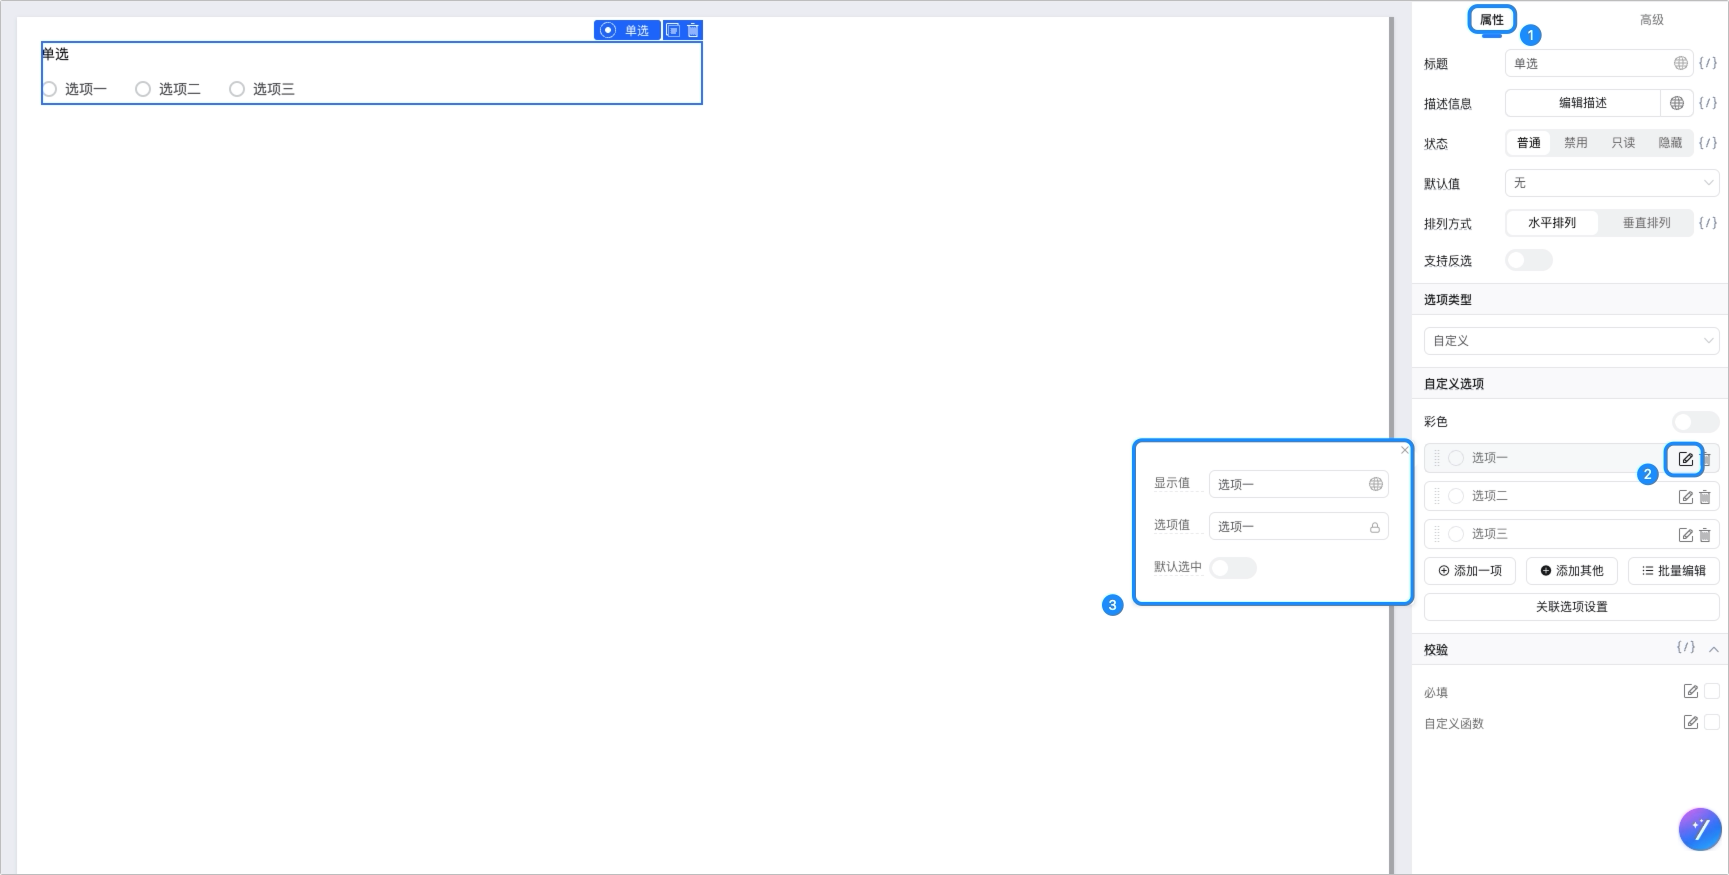
Task: Click variable binding icon next to 状态
Action: pyautogui.click(x=1708, y=143)
